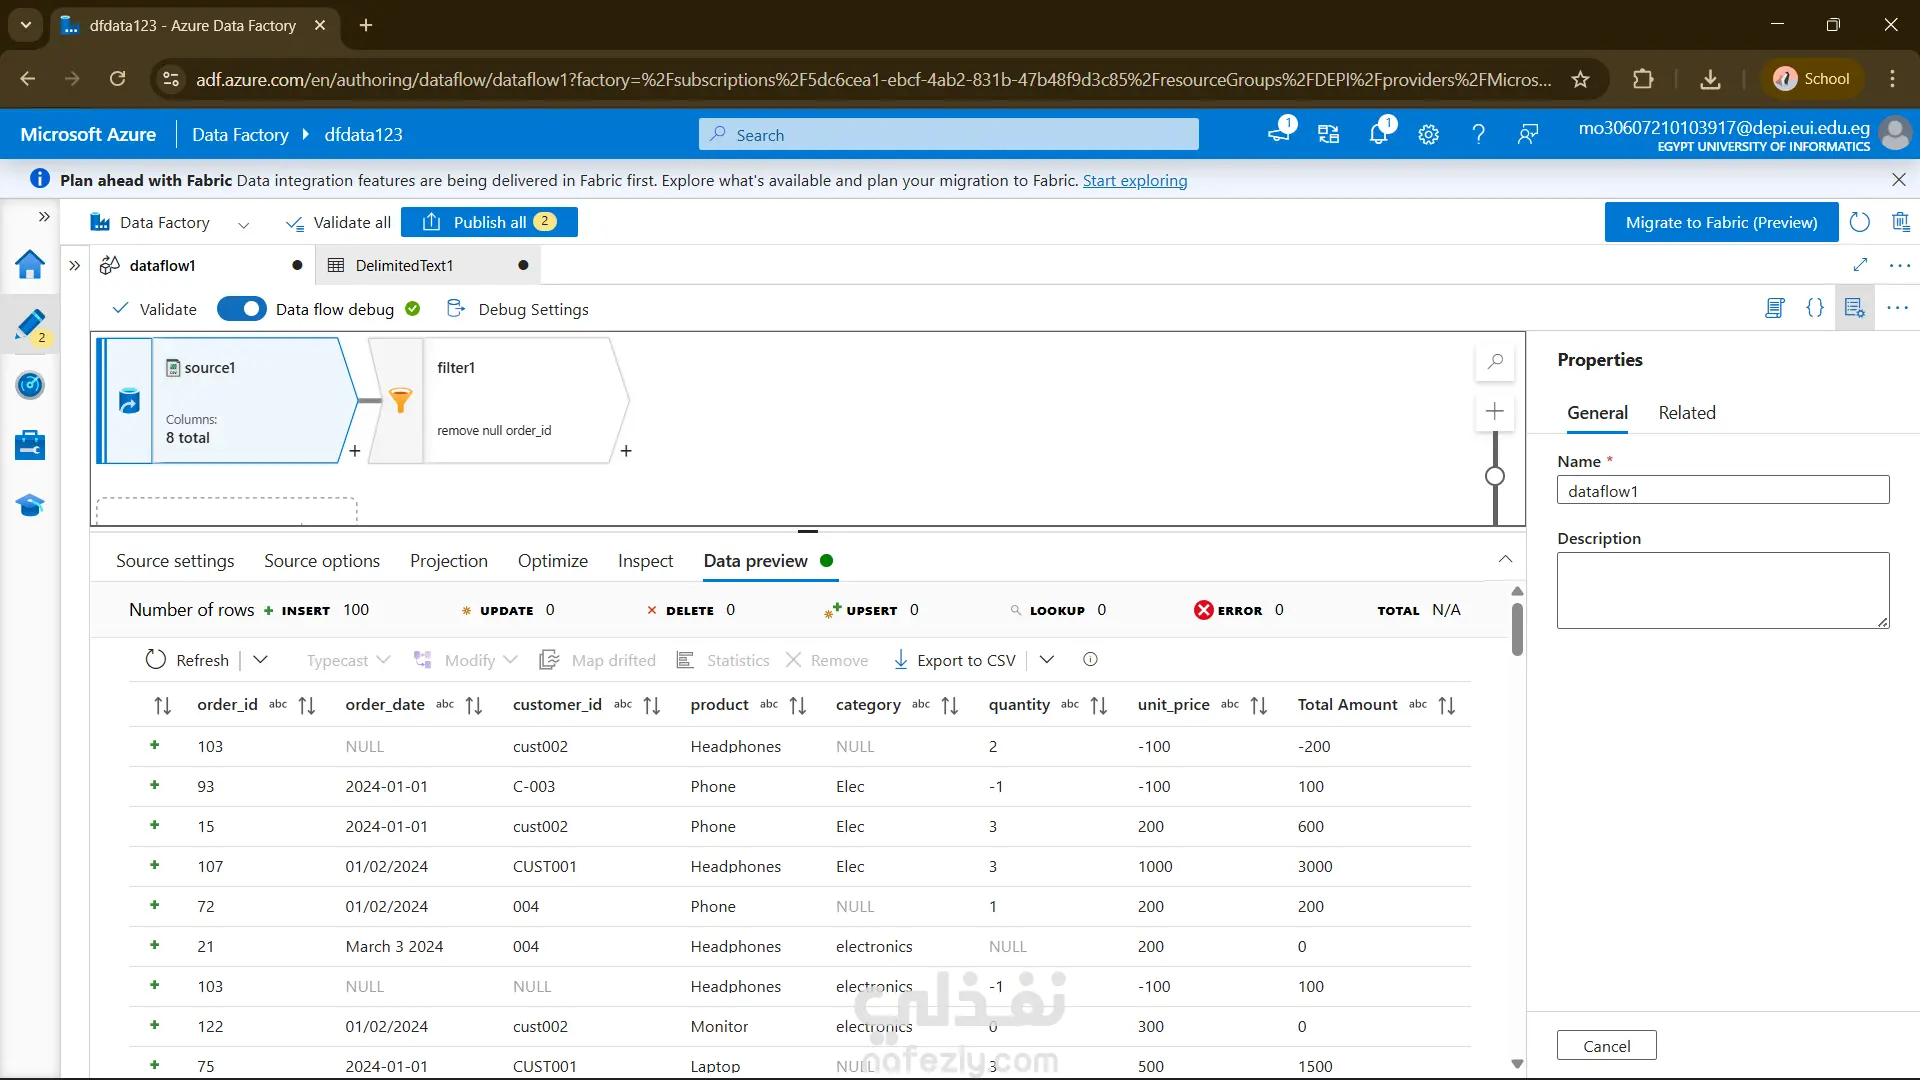Screen dimensions: 1920x1080
Task: Open the dataflow toolbar more options ellipsis
Action: tap(1897, 308)
